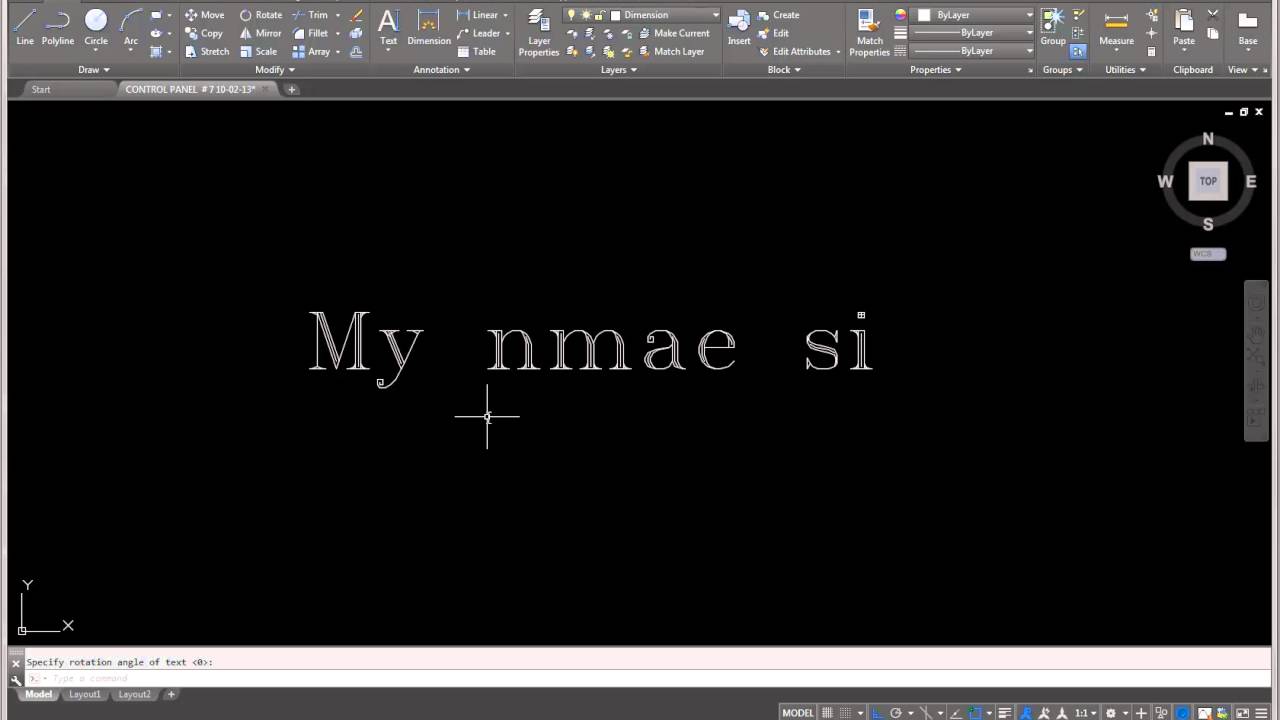
Task: Click the Erase tool icon
Action: 356,15
